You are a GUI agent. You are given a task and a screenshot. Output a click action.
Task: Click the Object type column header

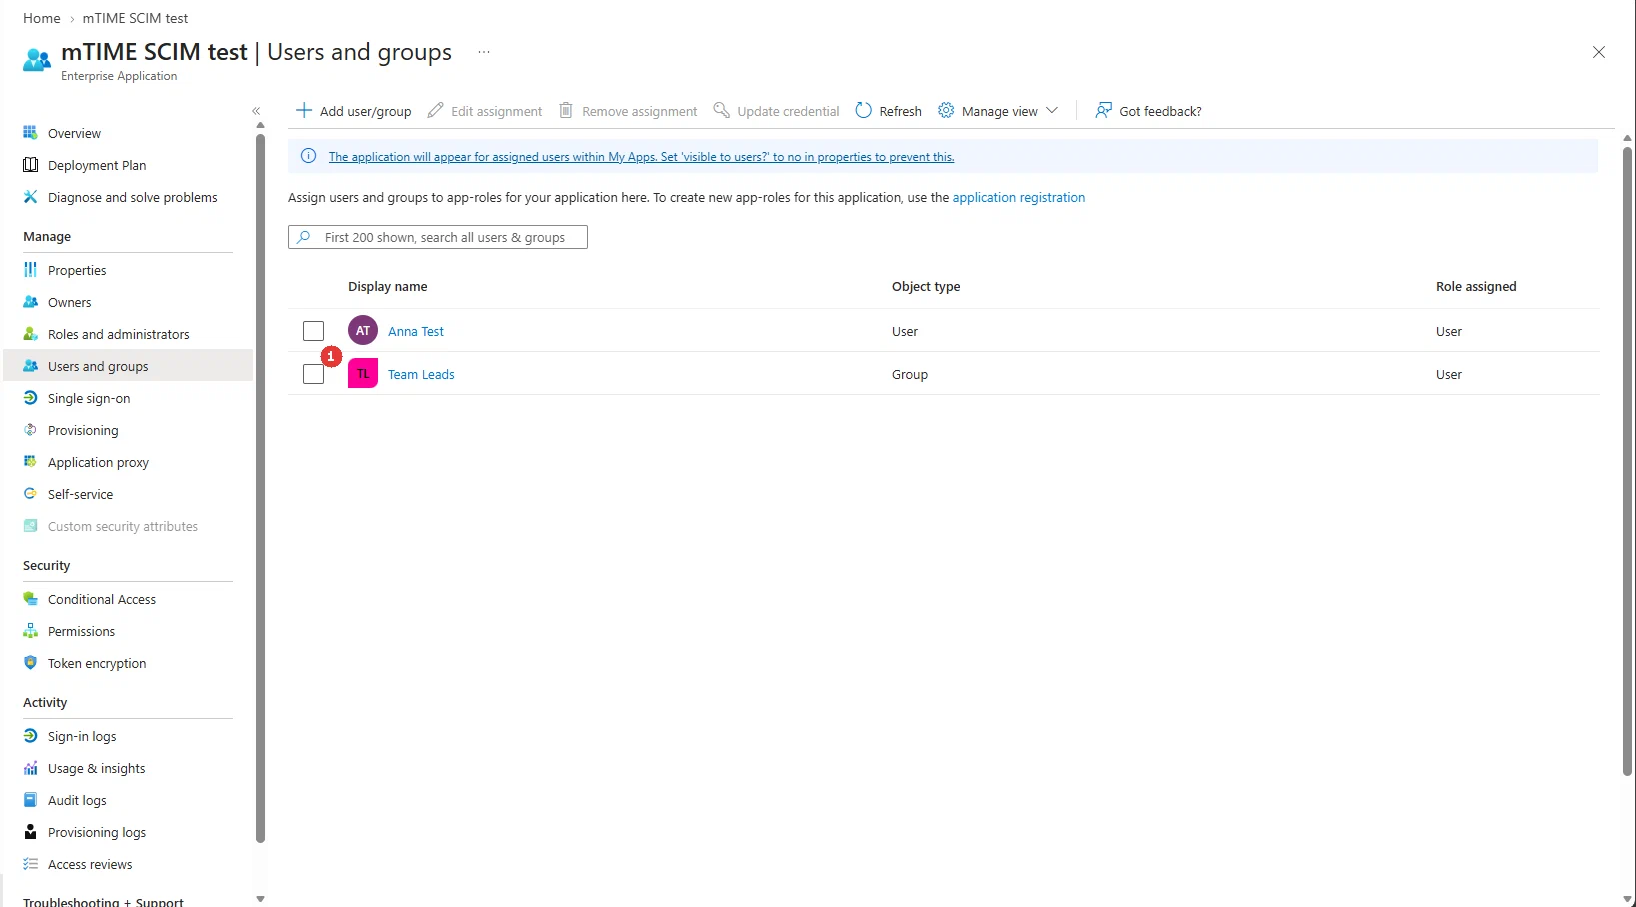click(926, 286)
